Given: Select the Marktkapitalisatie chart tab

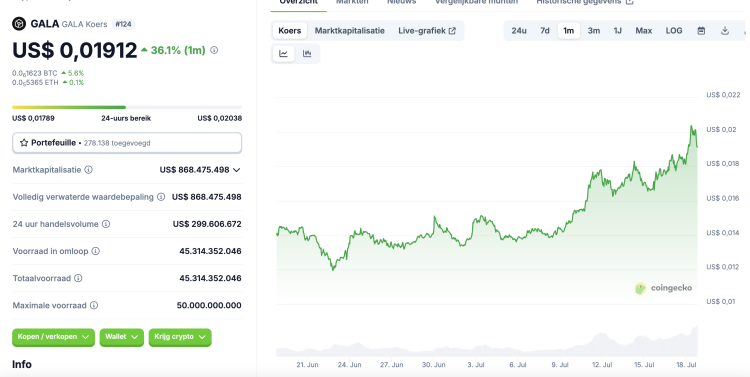Looking at the screenshot, I should [350, 31].
